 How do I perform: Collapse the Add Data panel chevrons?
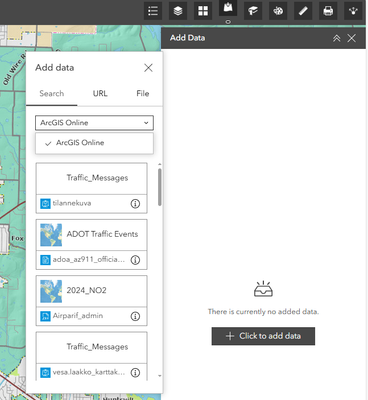337,38
